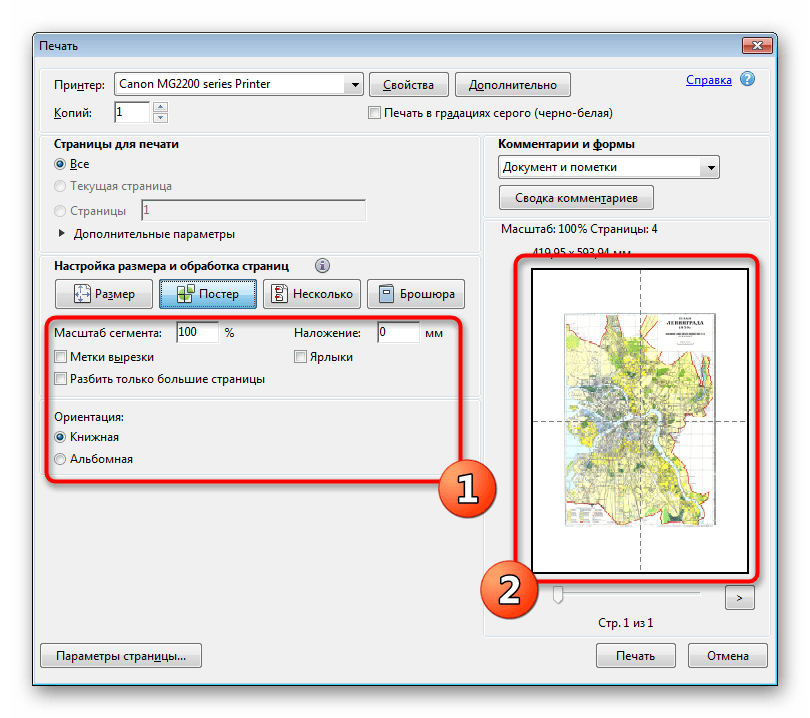The height and width of the screenshot is (718, 810).
Task: Click the blue help question mark icon
Action: (x=747, y=80)
